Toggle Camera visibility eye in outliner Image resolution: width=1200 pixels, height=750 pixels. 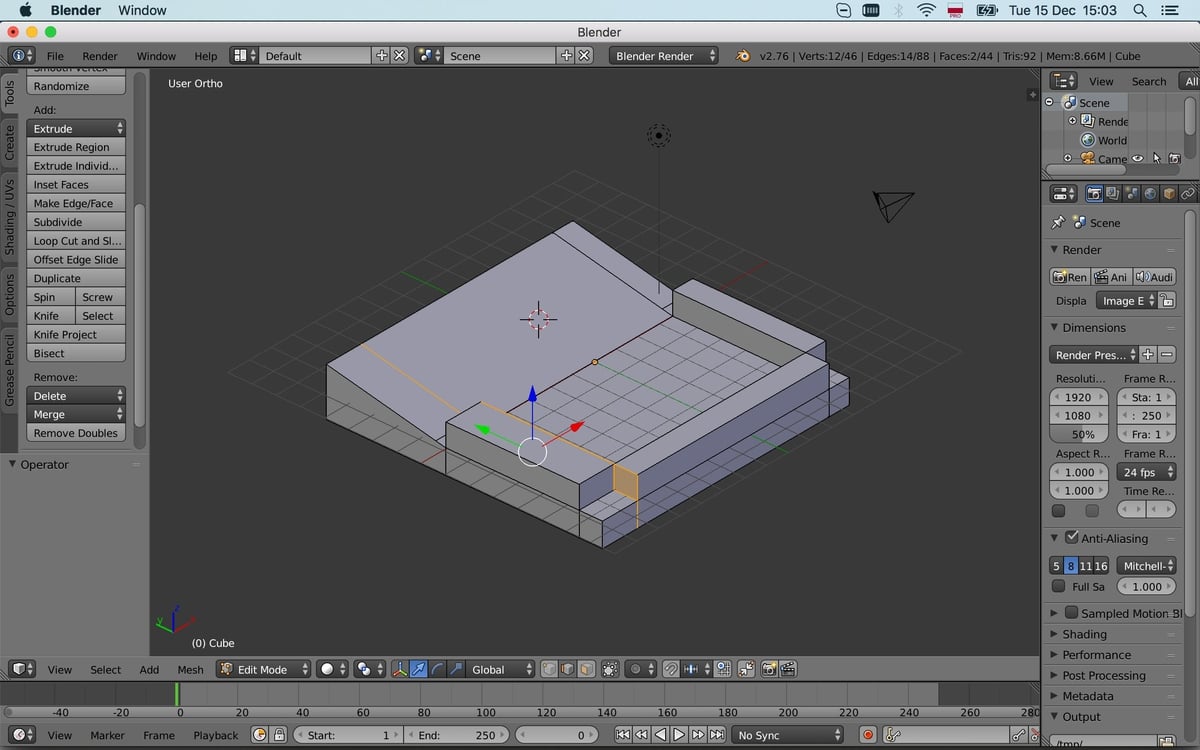click(1138, 158)
